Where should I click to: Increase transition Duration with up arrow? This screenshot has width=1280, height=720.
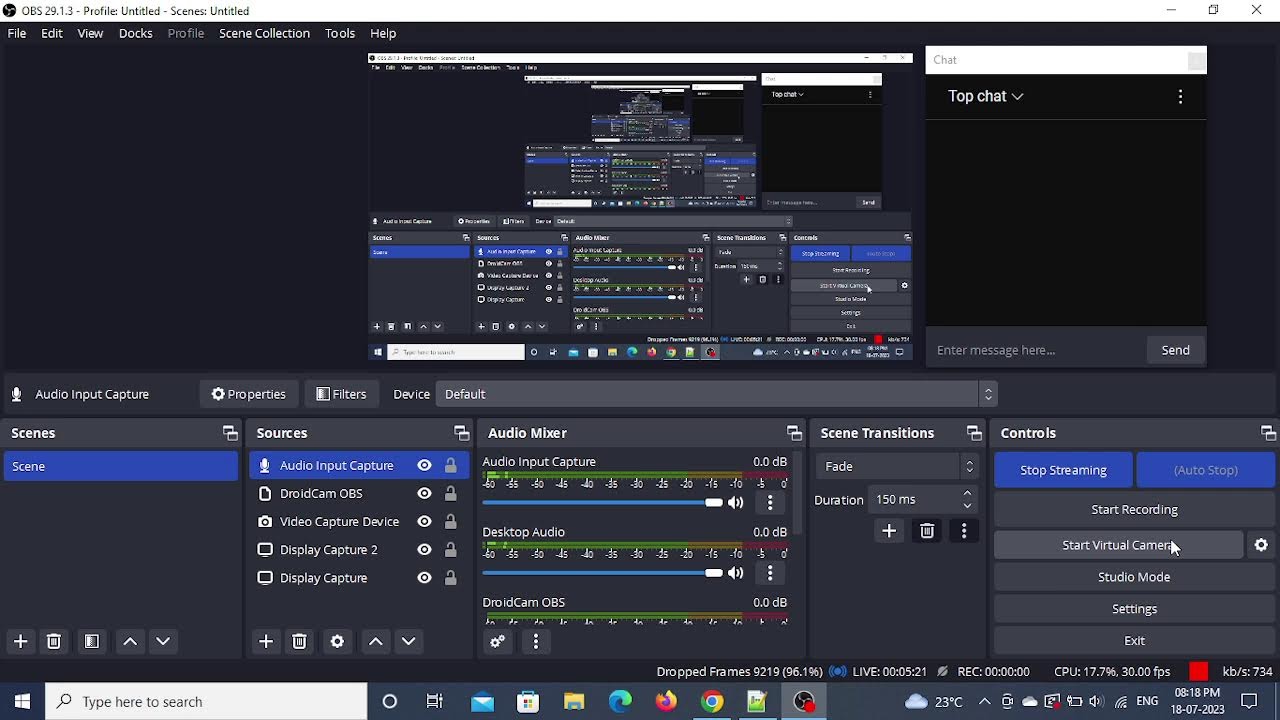point(967,493)
